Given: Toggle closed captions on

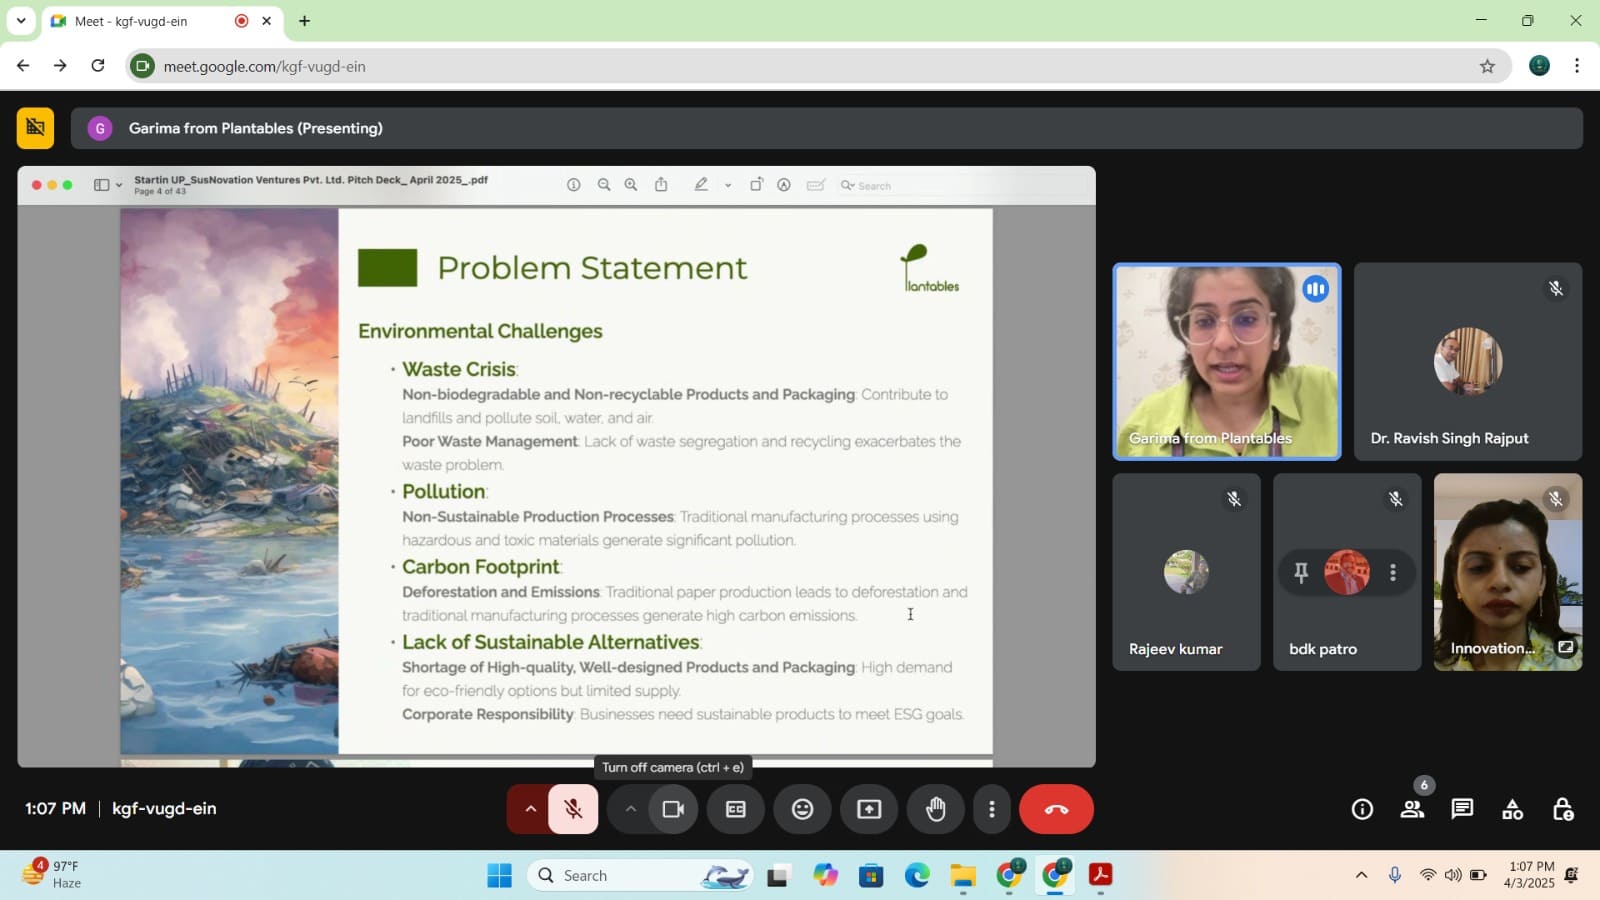Looking at the screenshot, I should coord(736,809).
